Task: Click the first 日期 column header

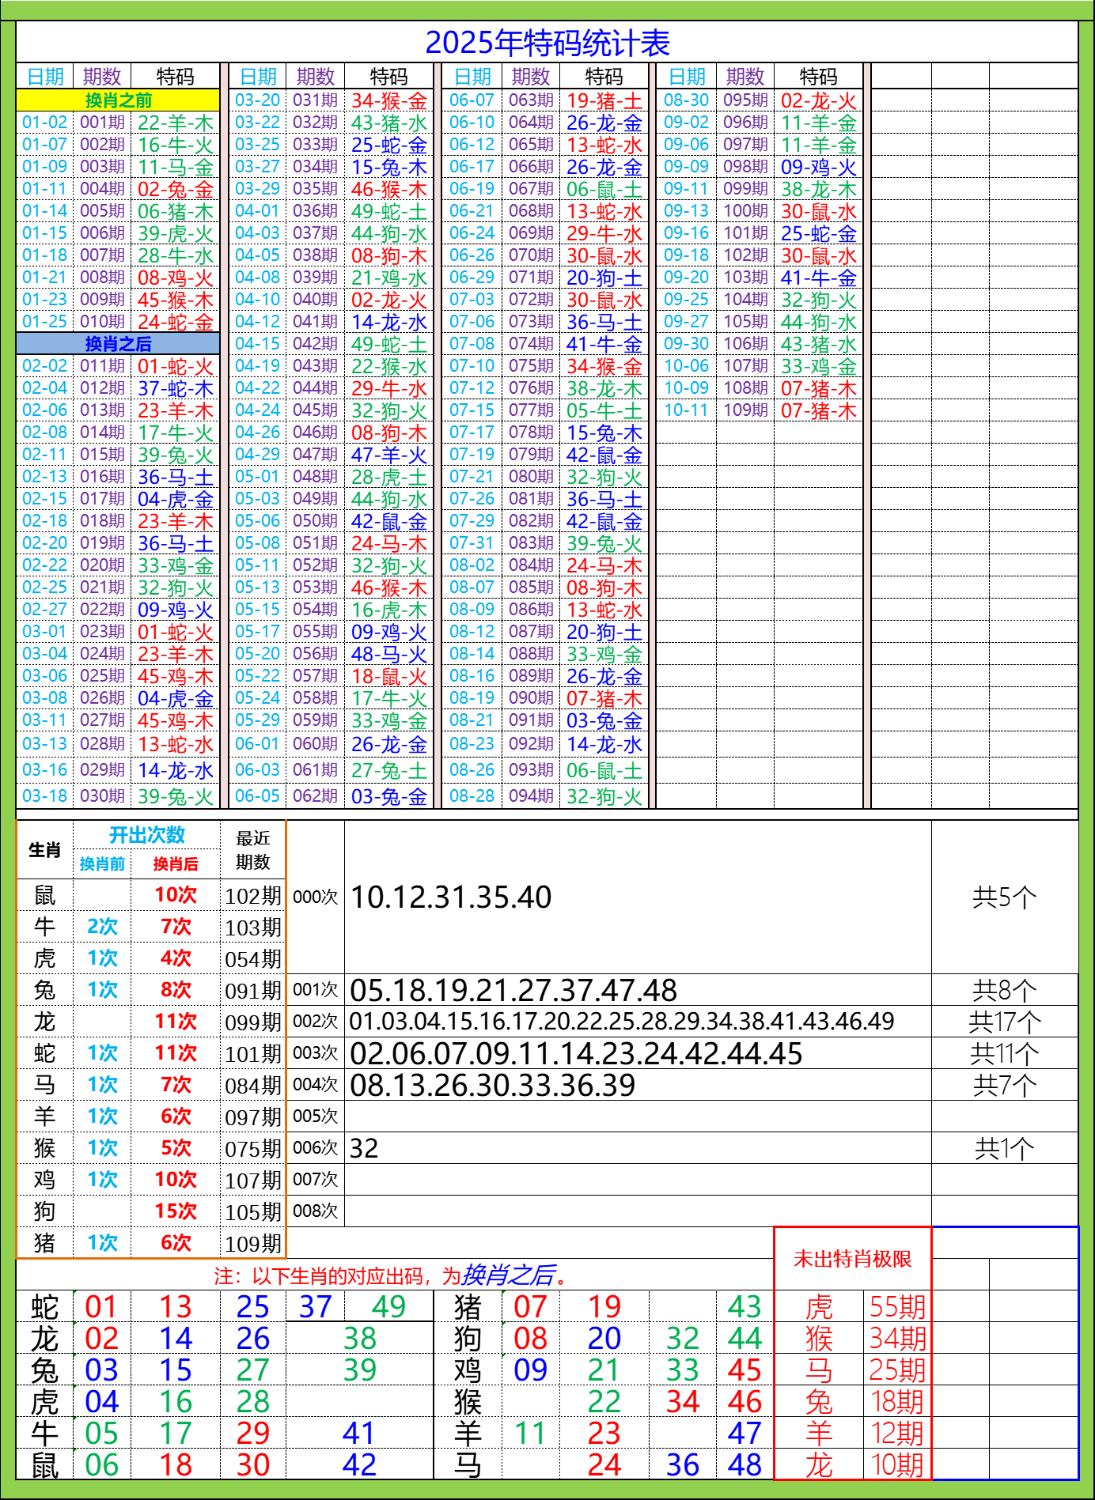Action: [x=45, y=74]
